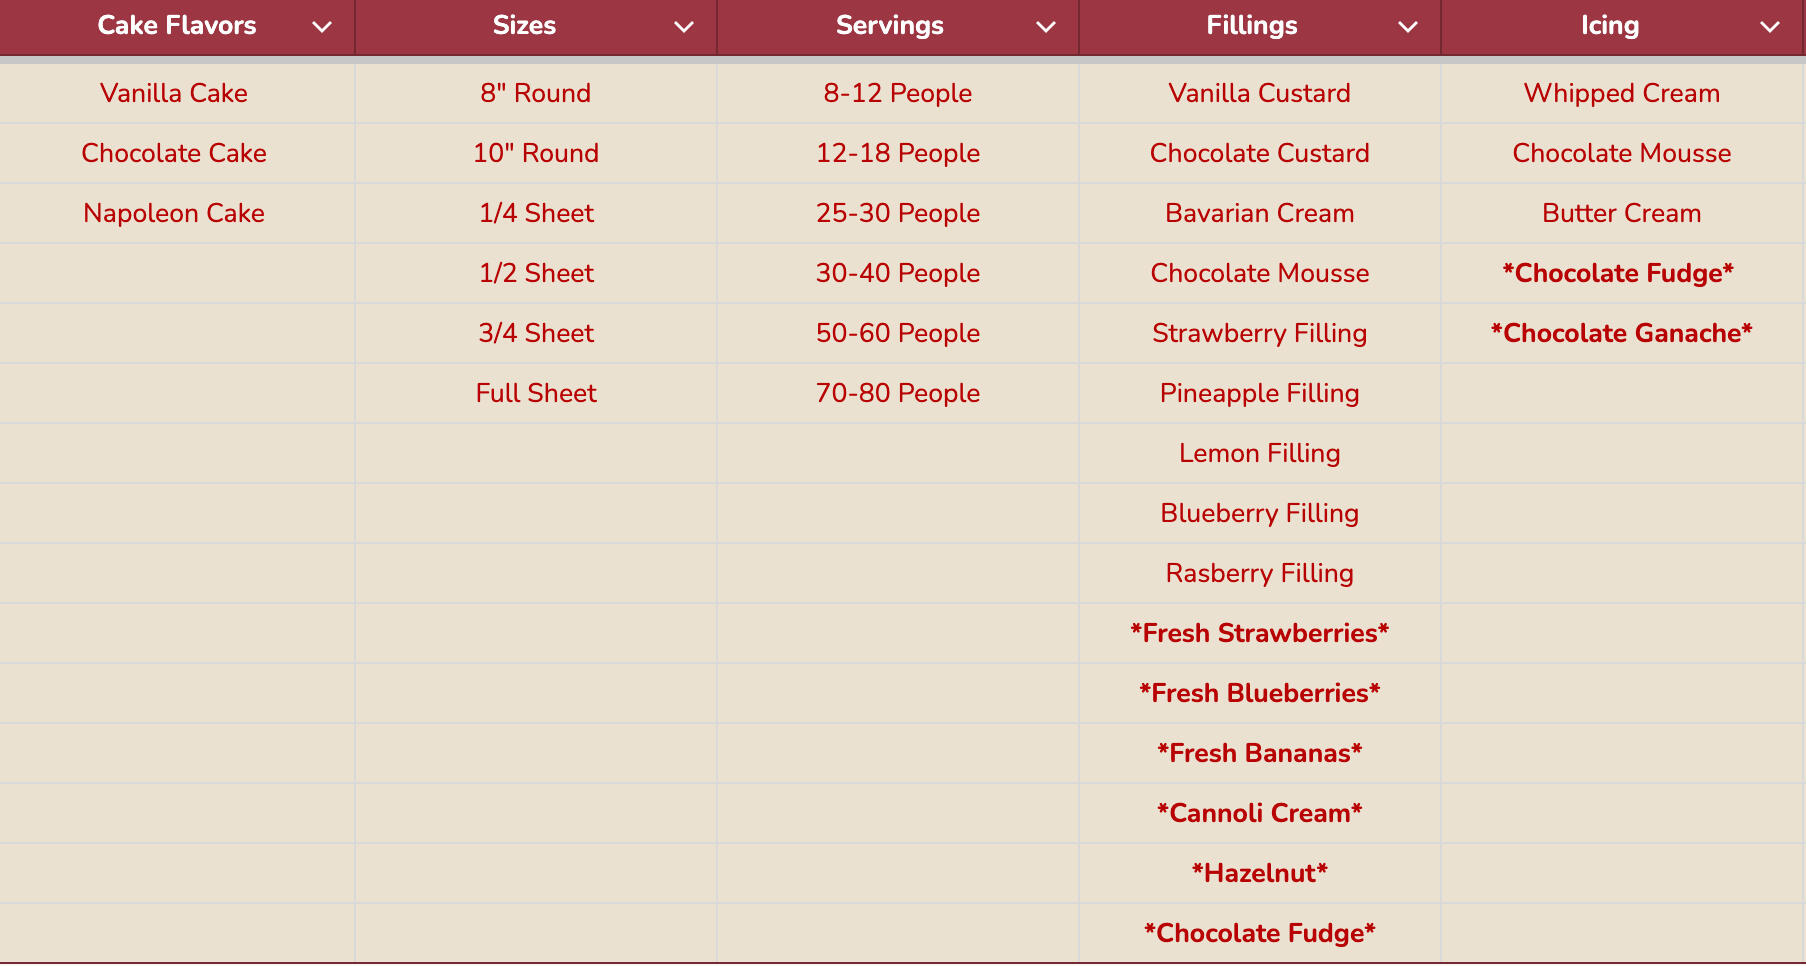Choose Napoleon Cake from flavors
The height and width of the screenshot is (966, 1806).
pos(174,213)
